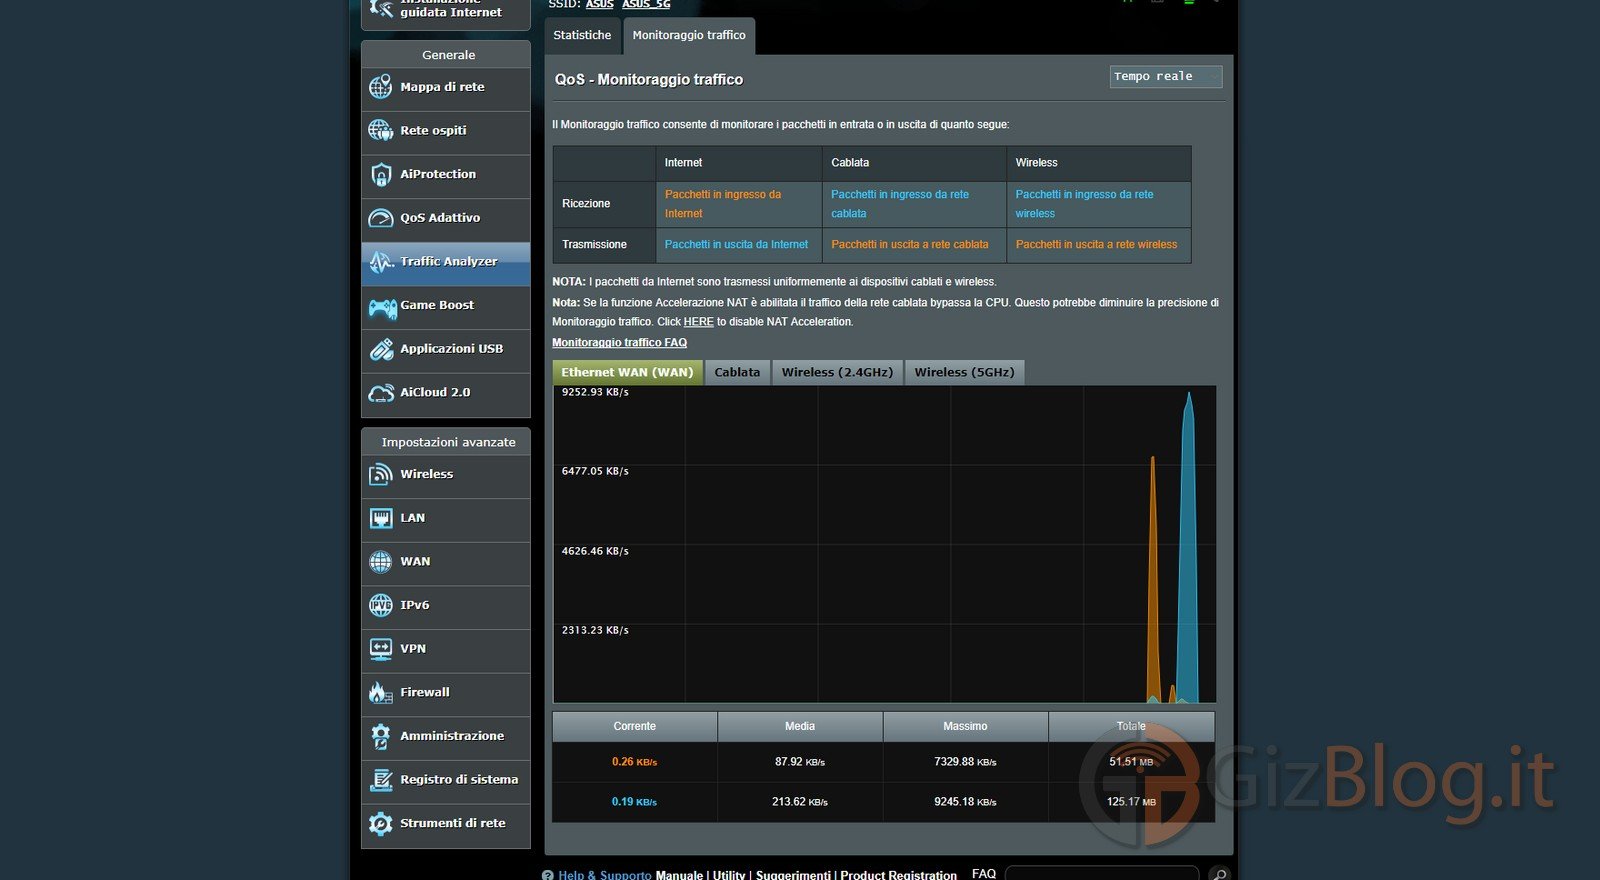Open Mappa di rete menu item

[446, 88]
